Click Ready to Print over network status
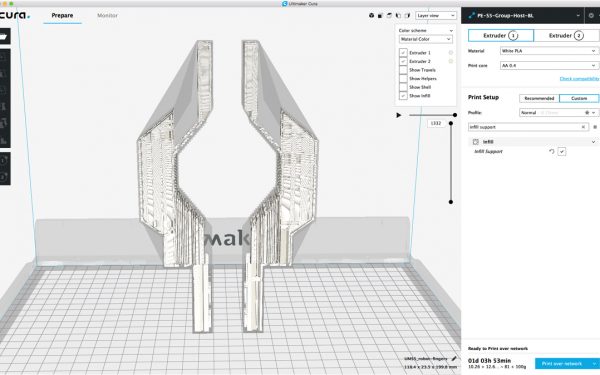Viewport: 600px width, 375px height. pos(498,349)
